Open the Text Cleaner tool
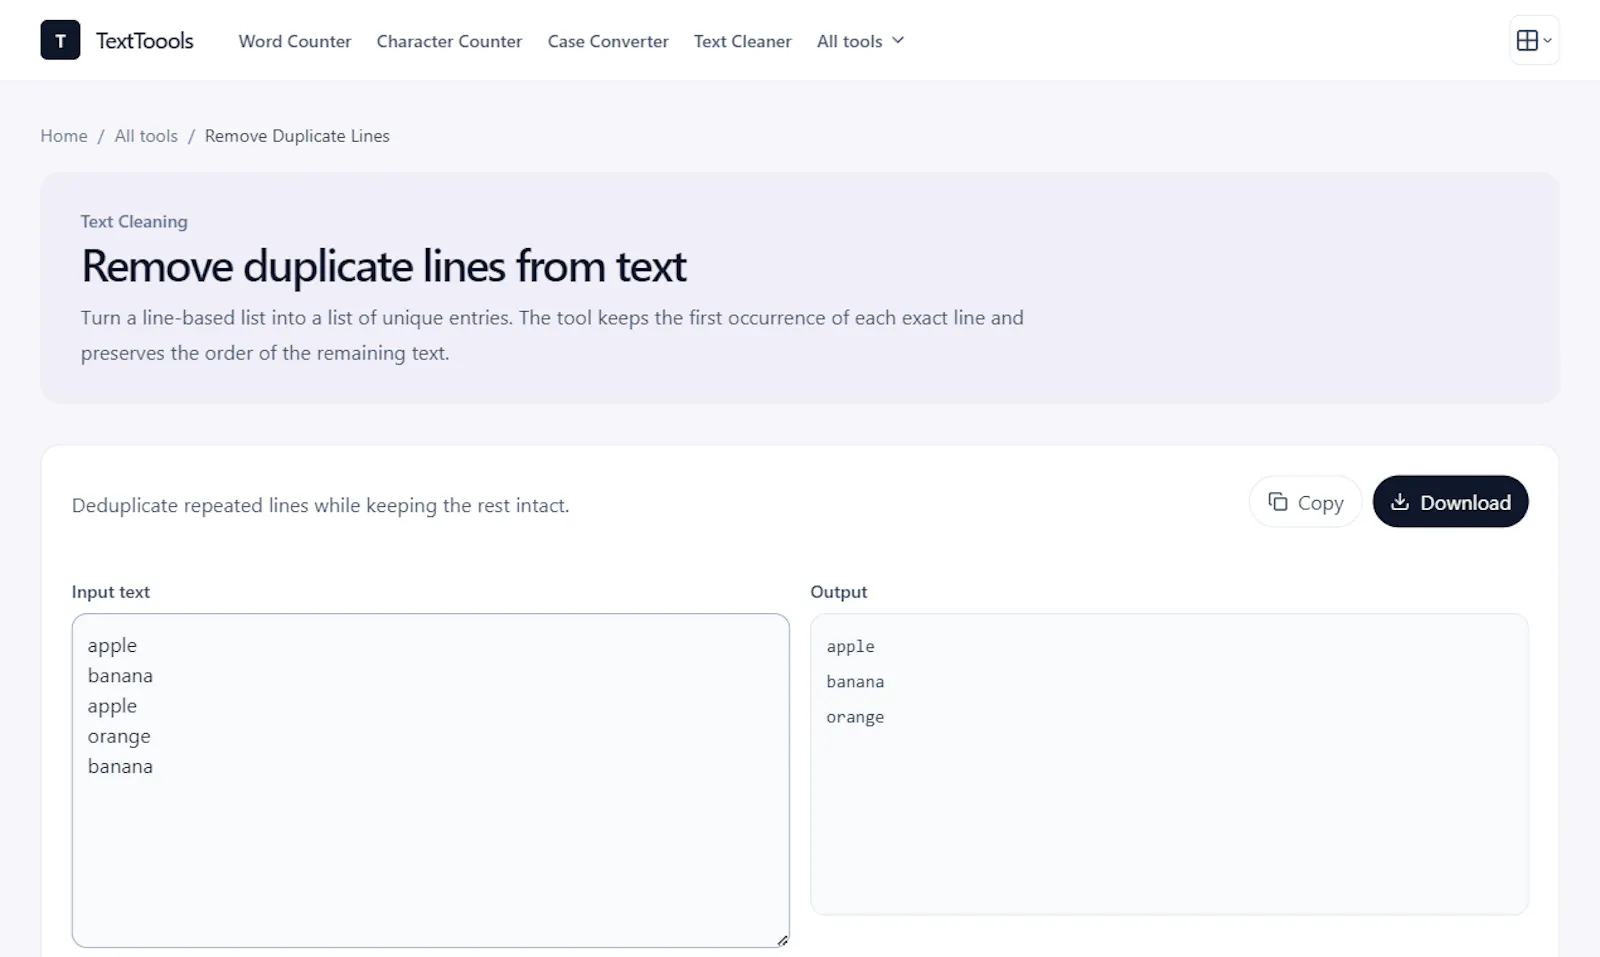The width and height of the screenshot is (1600, 957). coord(742,41)
